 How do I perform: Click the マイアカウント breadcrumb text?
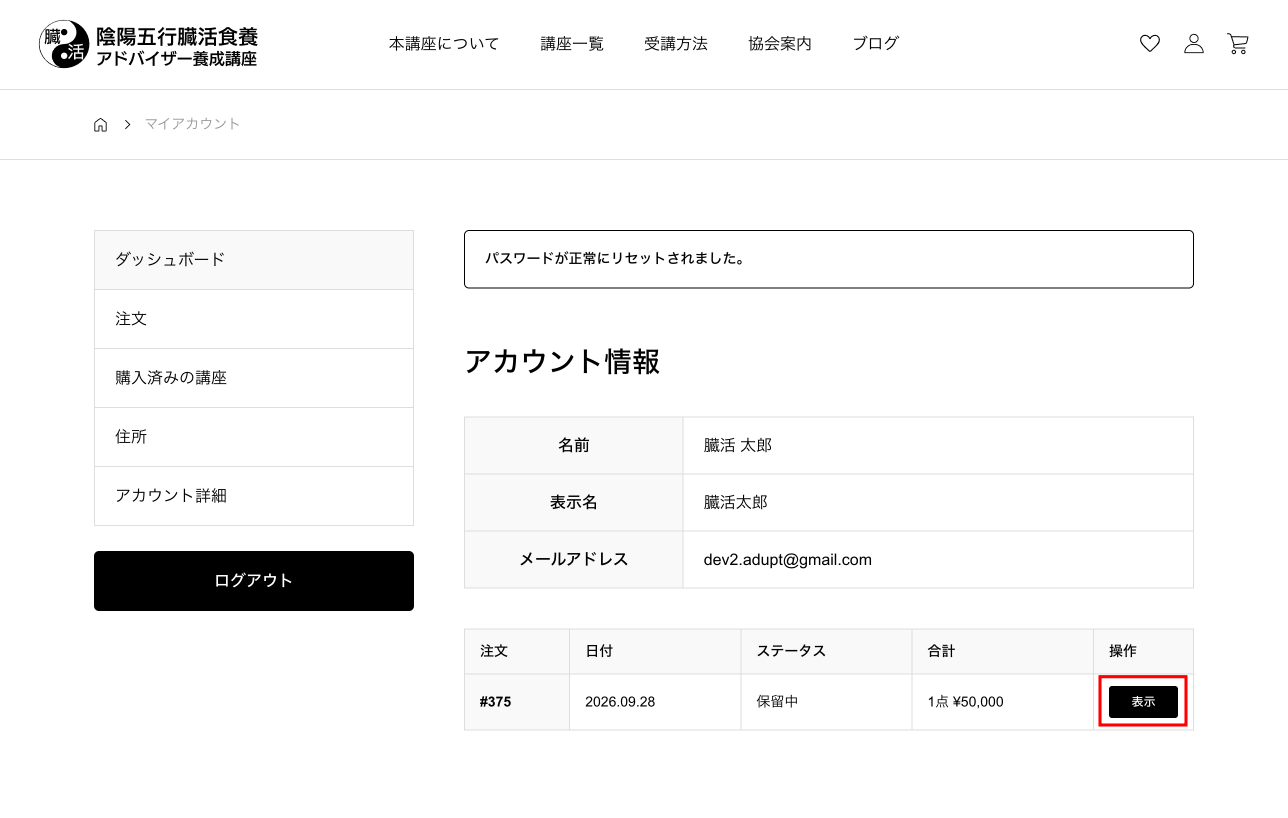tap(192, 124)
